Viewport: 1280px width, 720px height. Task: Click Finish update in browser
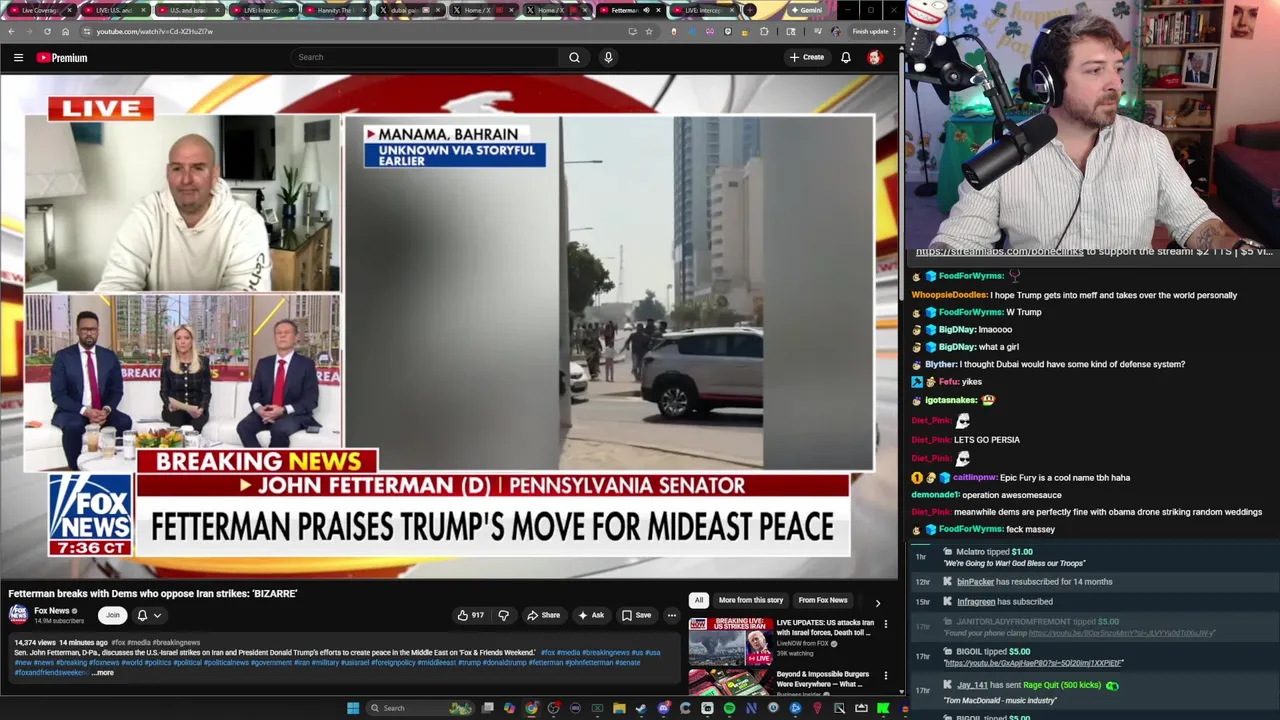(870, 31)
